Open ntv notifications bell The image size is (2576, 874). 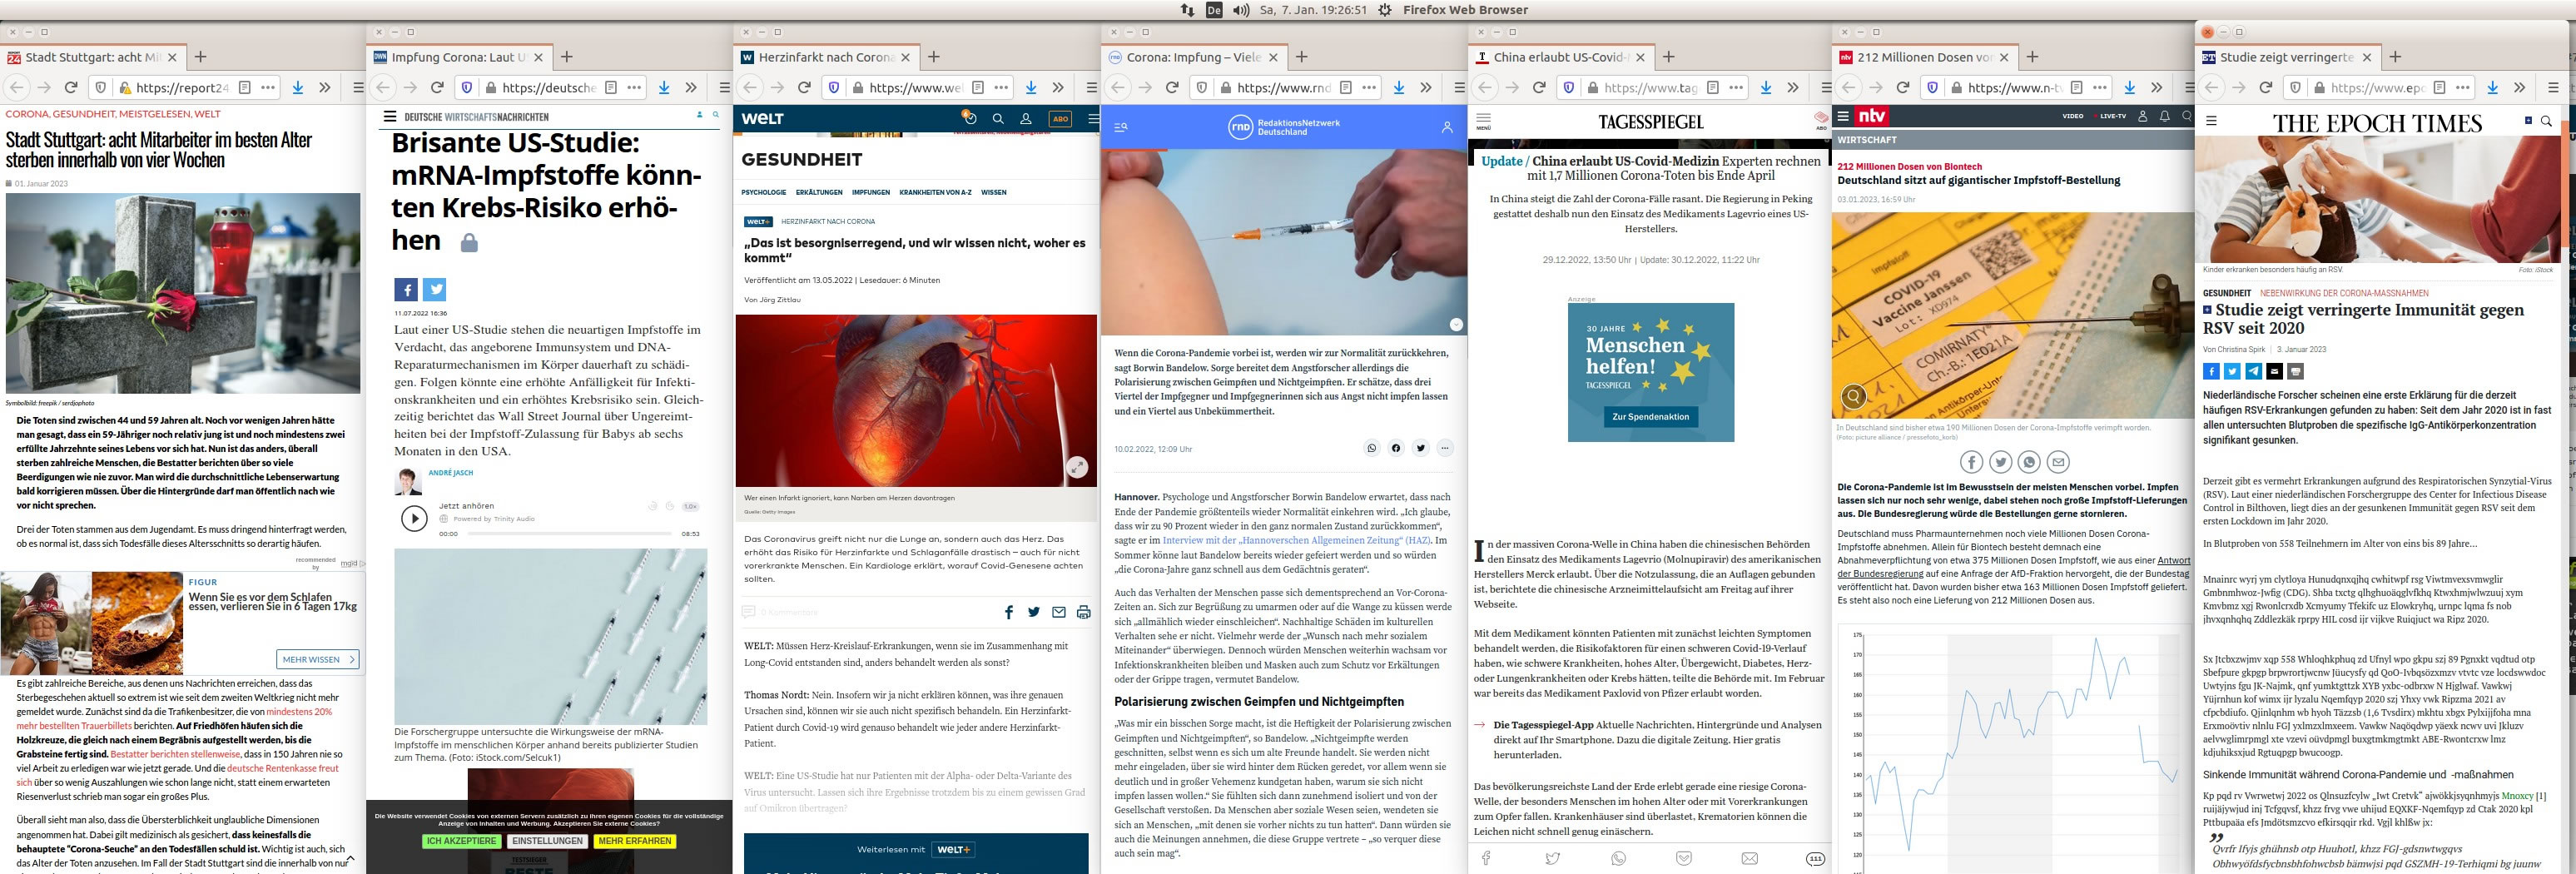tap(2164, 117)
